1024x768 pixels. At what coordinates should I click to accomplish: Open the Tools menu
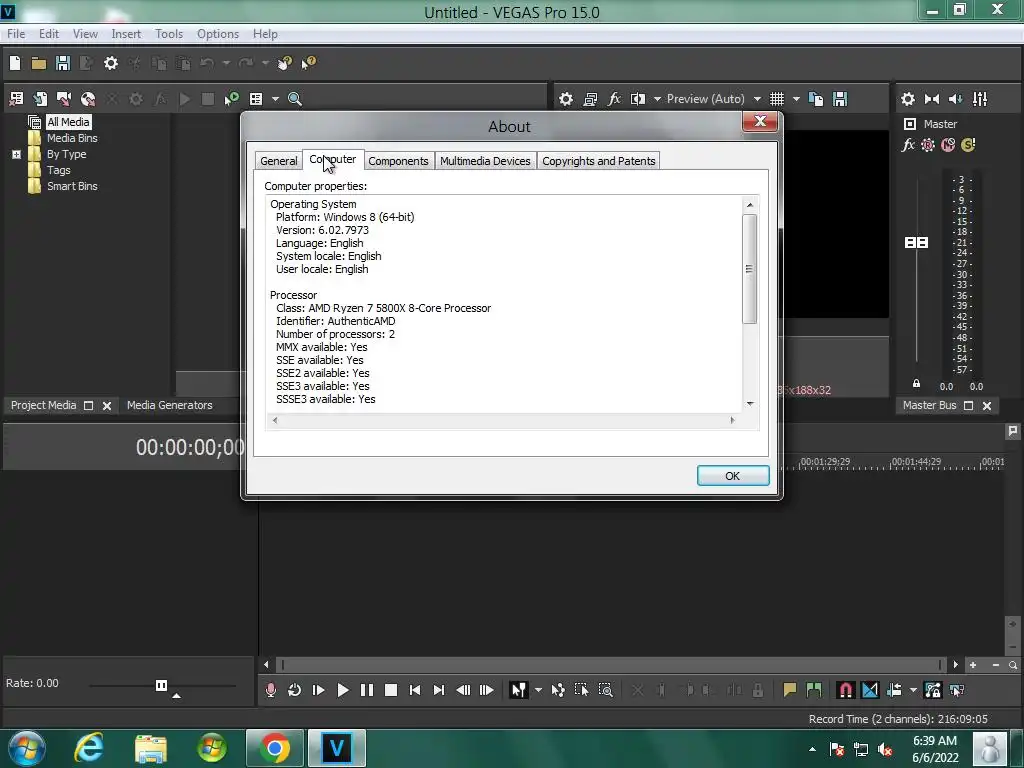point(169,34)
